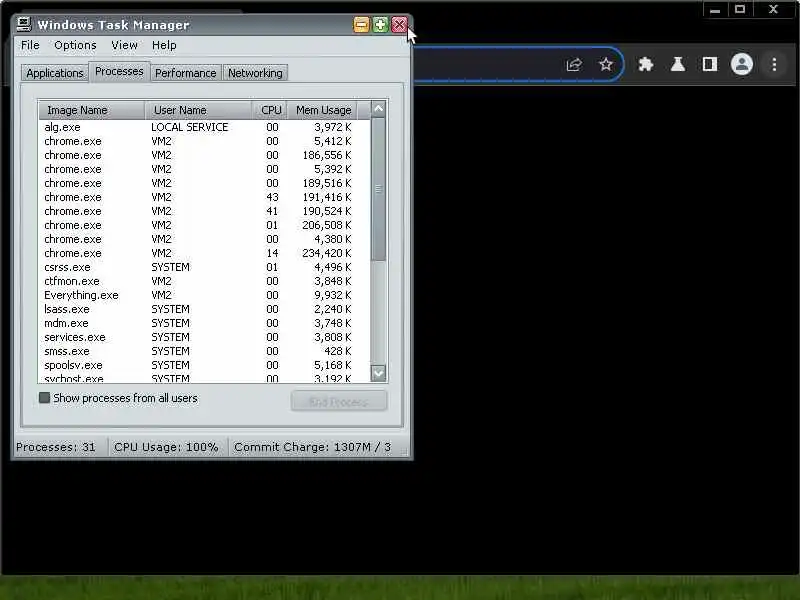Click the Commit Charge status entry
The height and width of the screenshot is (600, 800).
tap(312, 447)
